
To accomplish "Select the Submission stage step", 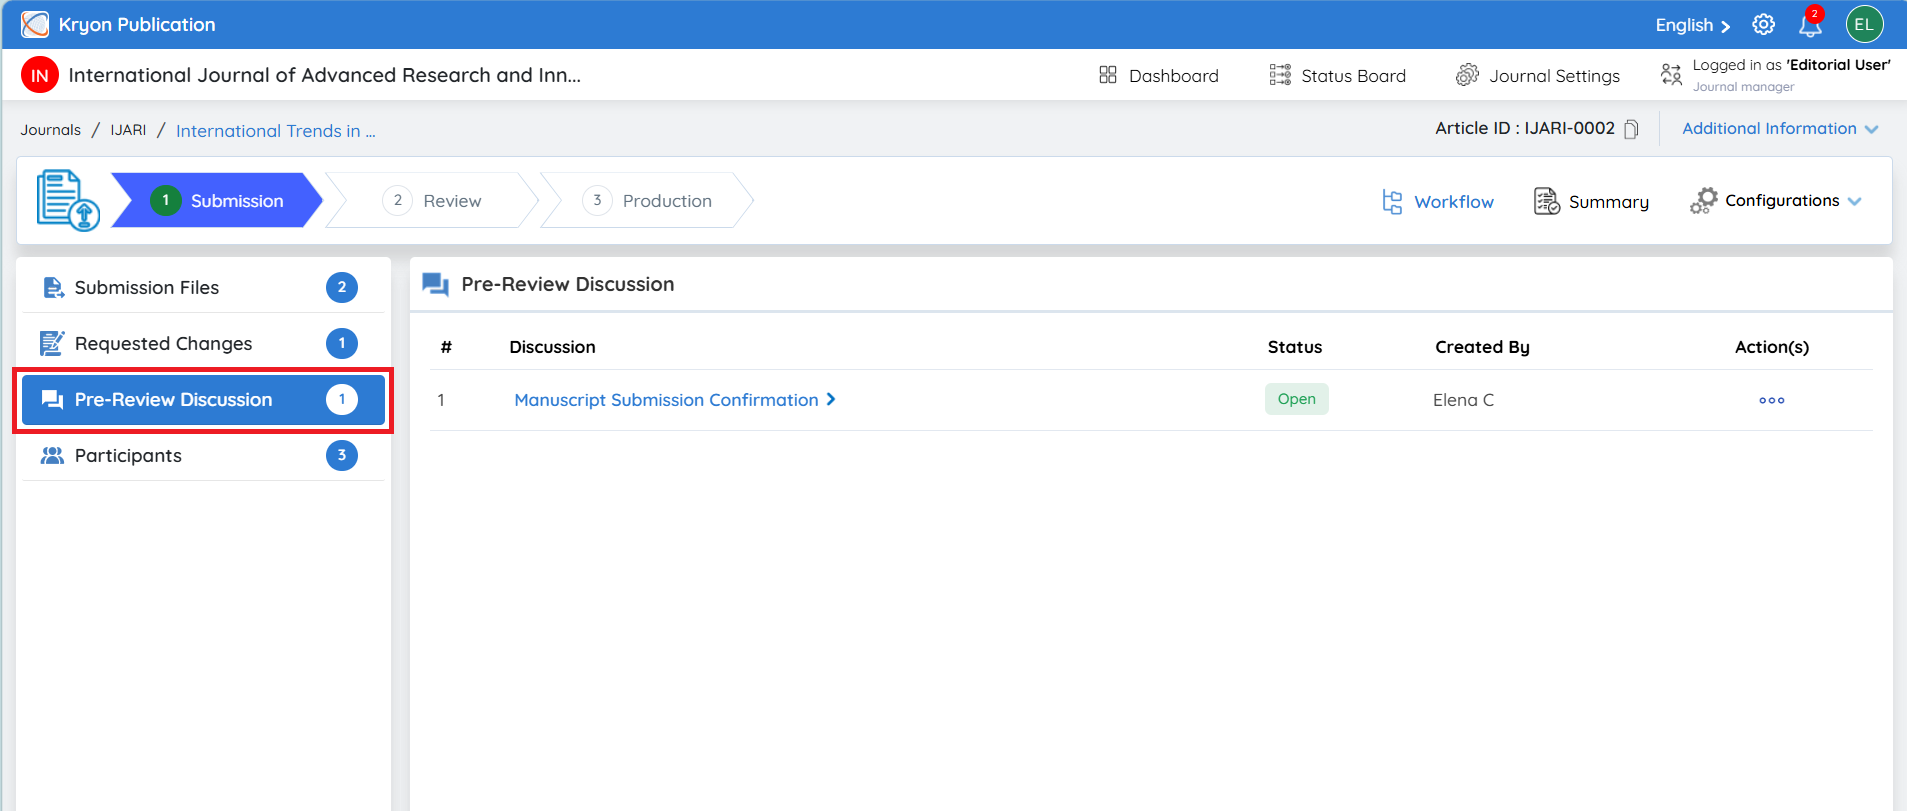I will tap(217, 200).
